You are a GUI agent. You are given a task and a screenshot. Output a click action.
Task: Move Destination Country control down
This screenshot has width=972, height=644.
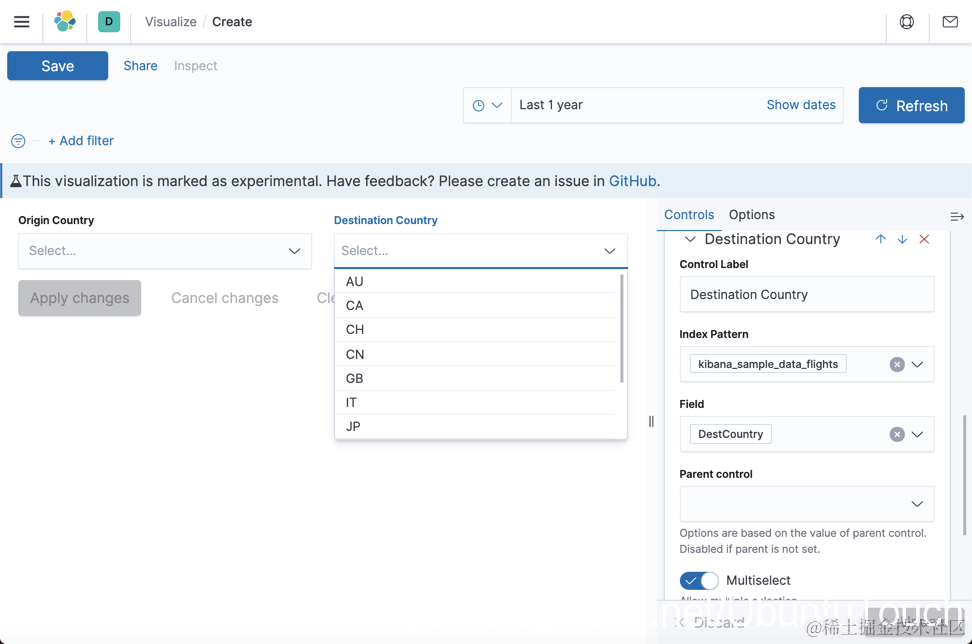coord(902,239)
